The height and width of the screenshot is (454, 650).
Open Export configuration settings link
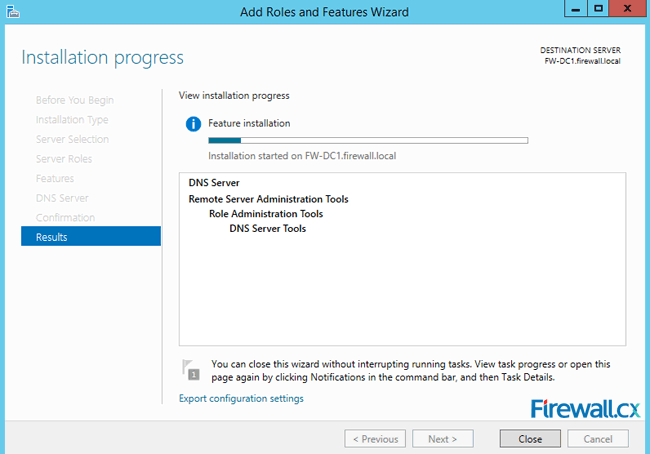point(241,398)
